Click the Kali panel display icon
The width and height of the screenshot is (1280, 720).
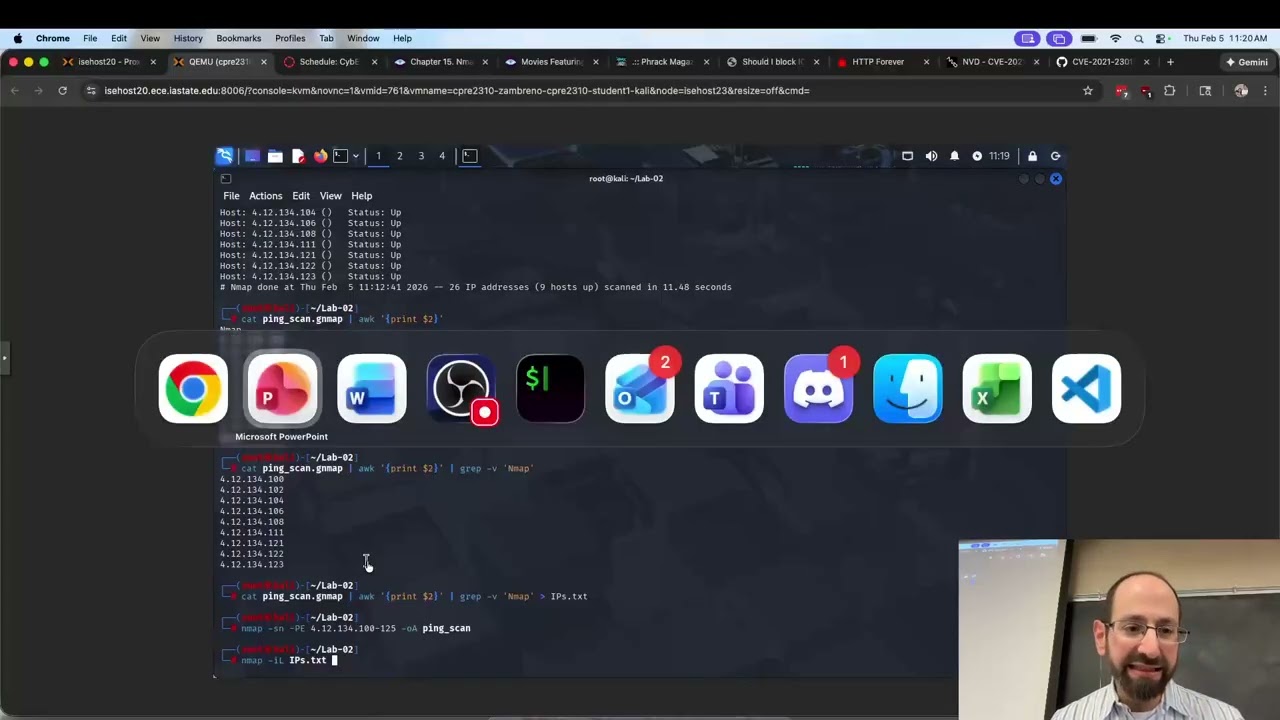click(x=907, y=156)
